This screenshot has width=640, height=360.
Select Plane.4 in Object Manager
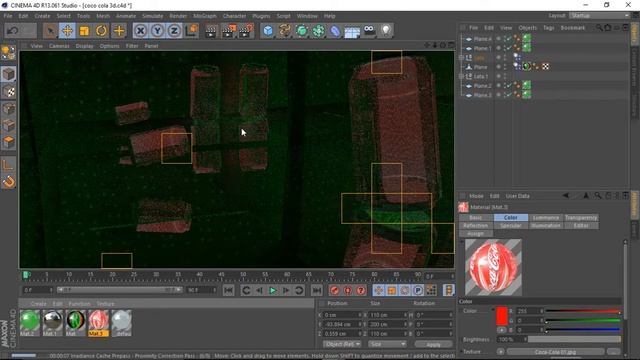482,39
